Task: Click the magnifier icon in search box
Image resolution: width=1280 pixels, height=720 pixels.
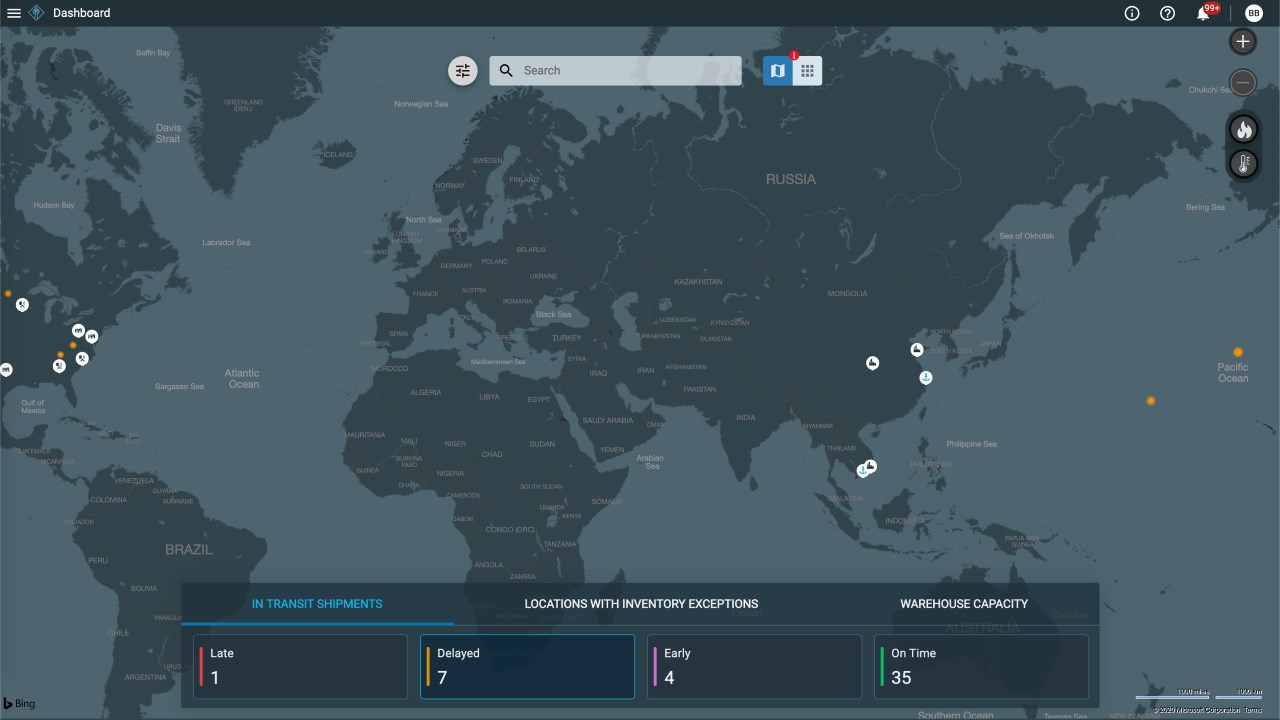Action: (506, 70)
